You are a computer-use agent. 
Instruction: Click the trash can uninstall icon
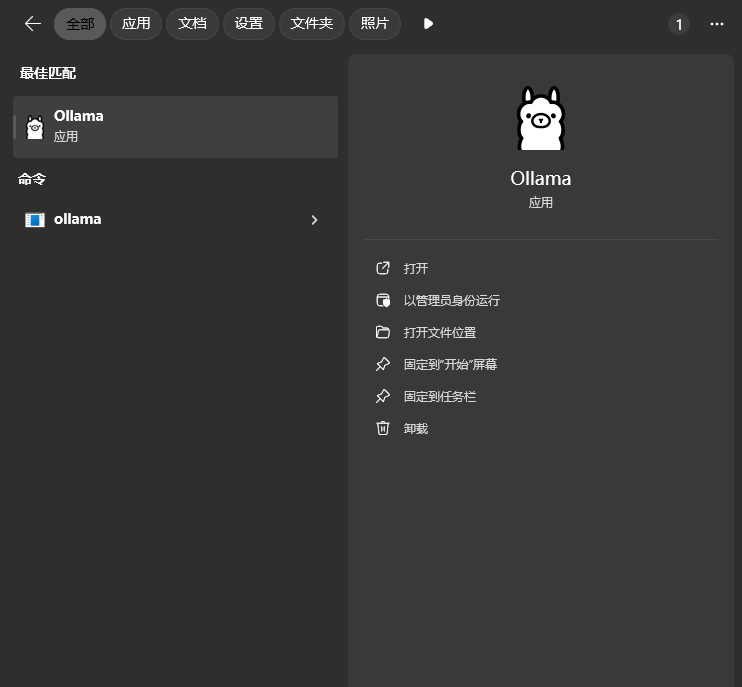383,428
